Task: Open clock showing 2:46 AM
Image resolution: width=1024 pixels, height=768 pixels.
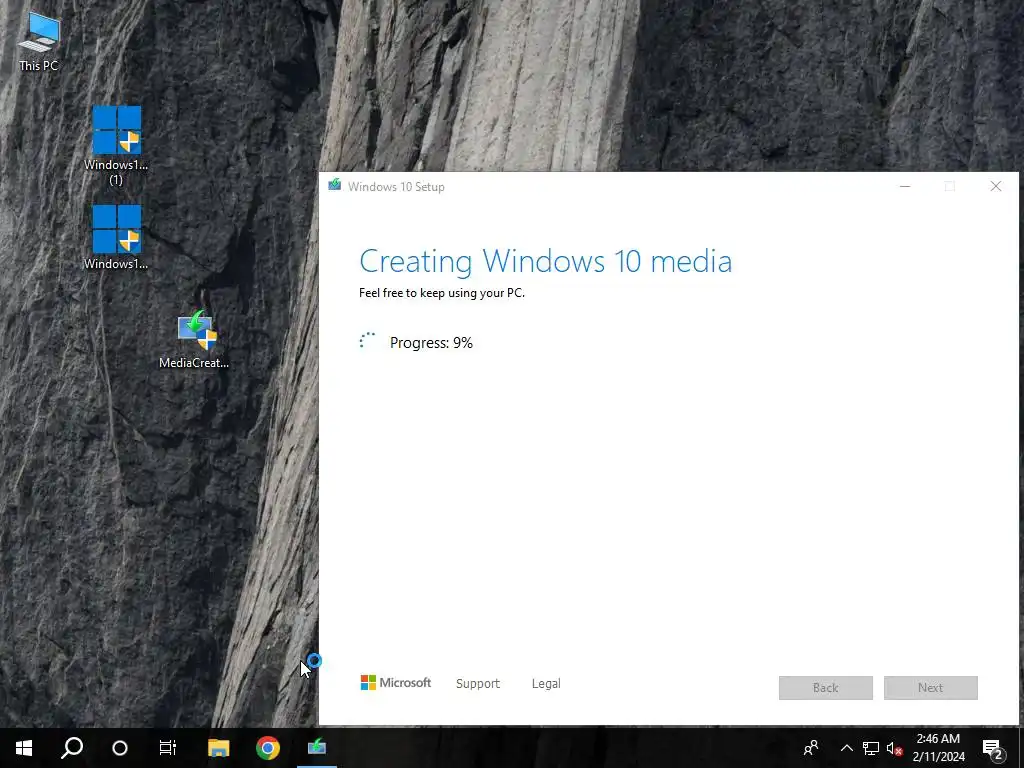Action: (x=938, y=748)
